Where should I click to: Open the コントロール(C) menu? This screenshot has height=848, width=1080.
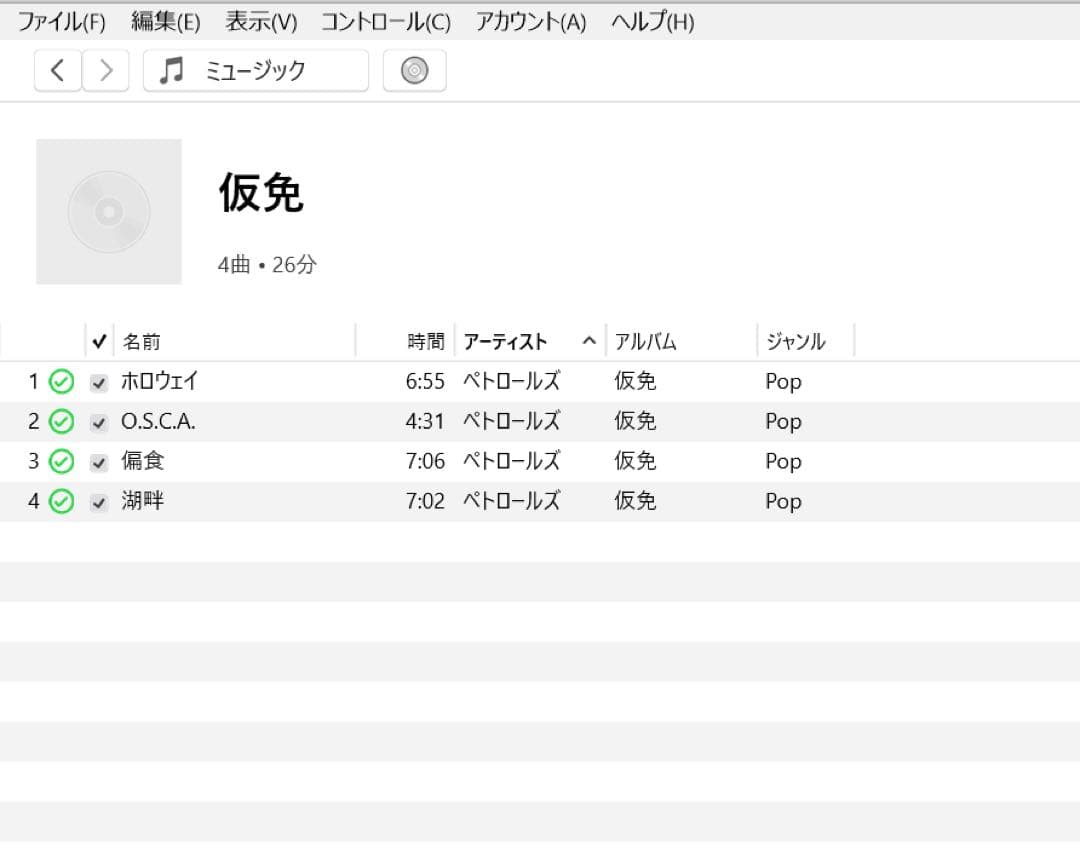386,22
